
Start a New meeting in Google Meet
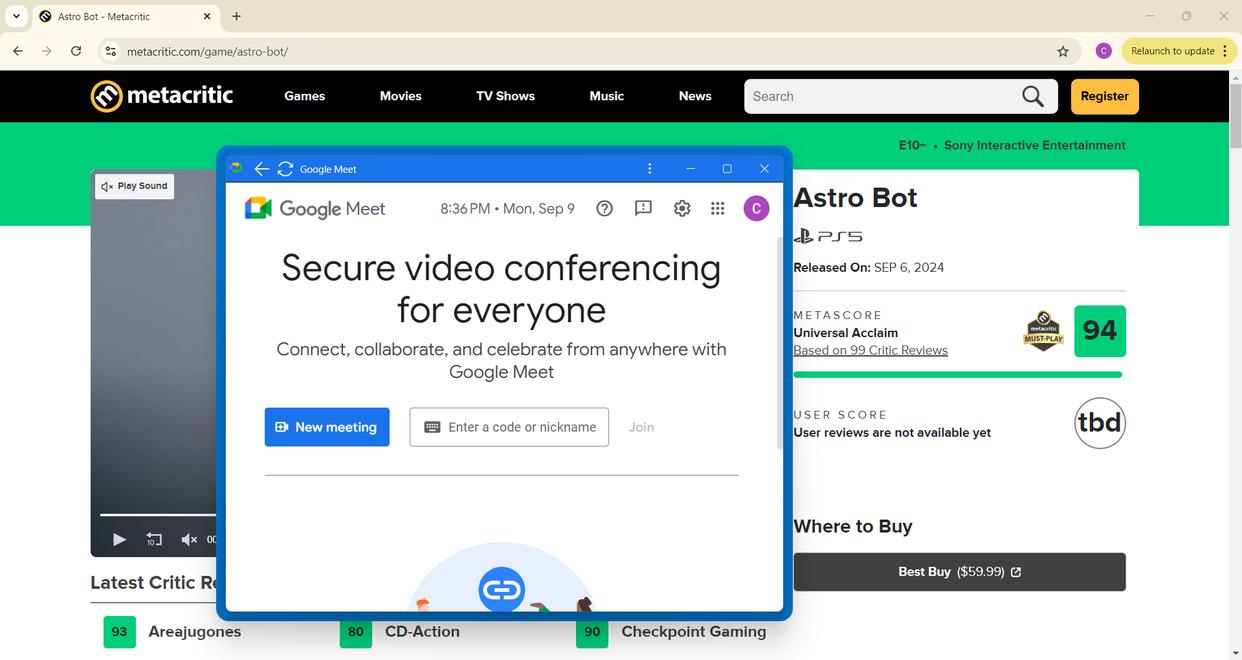coord(327,427)
